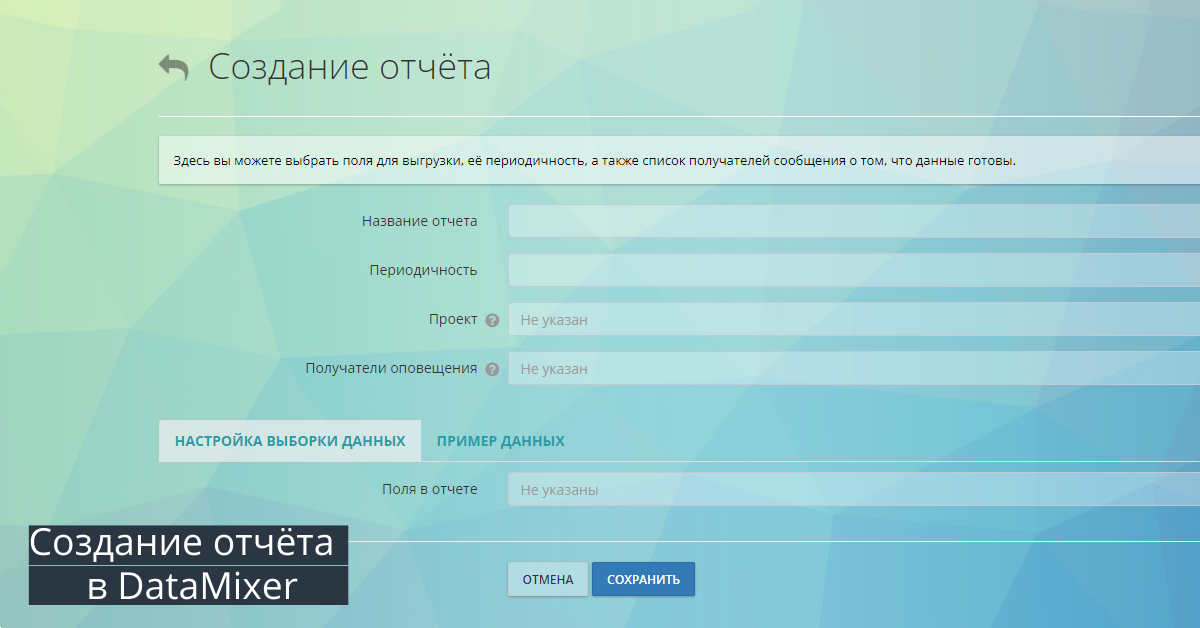
Task: Click the Создание отчёта в DataMixer caption
Action: [x=188, y=563]
